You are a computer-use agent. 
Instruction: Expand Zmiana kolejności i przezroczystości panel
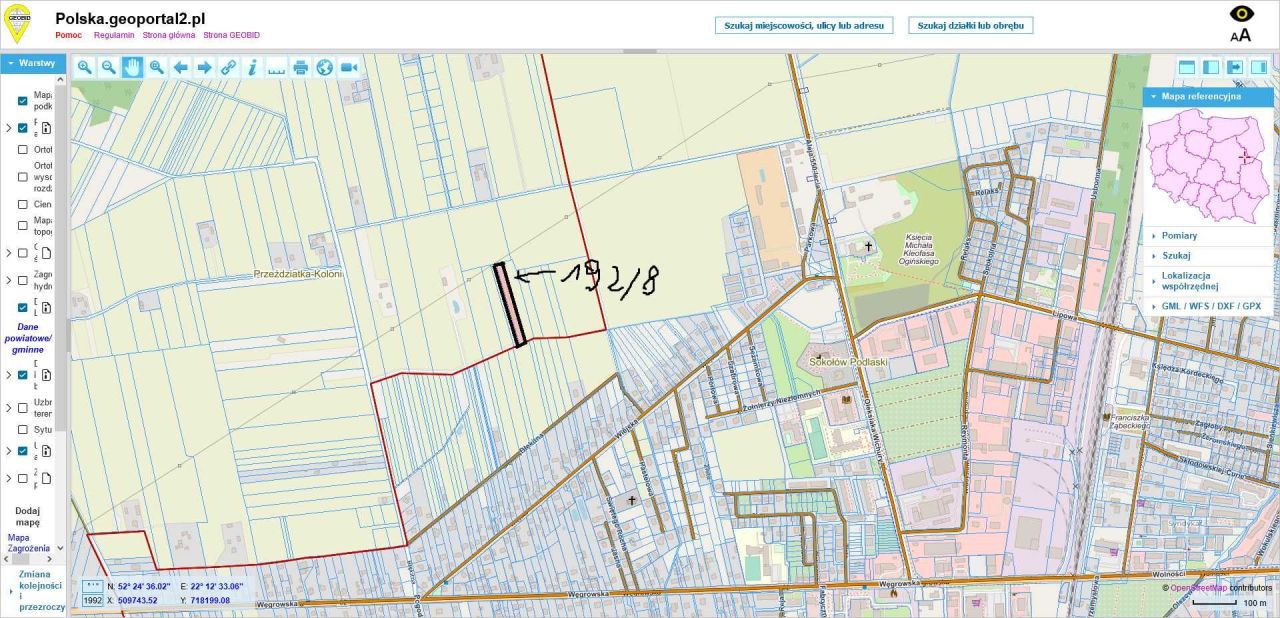click(x=33, y=591)
